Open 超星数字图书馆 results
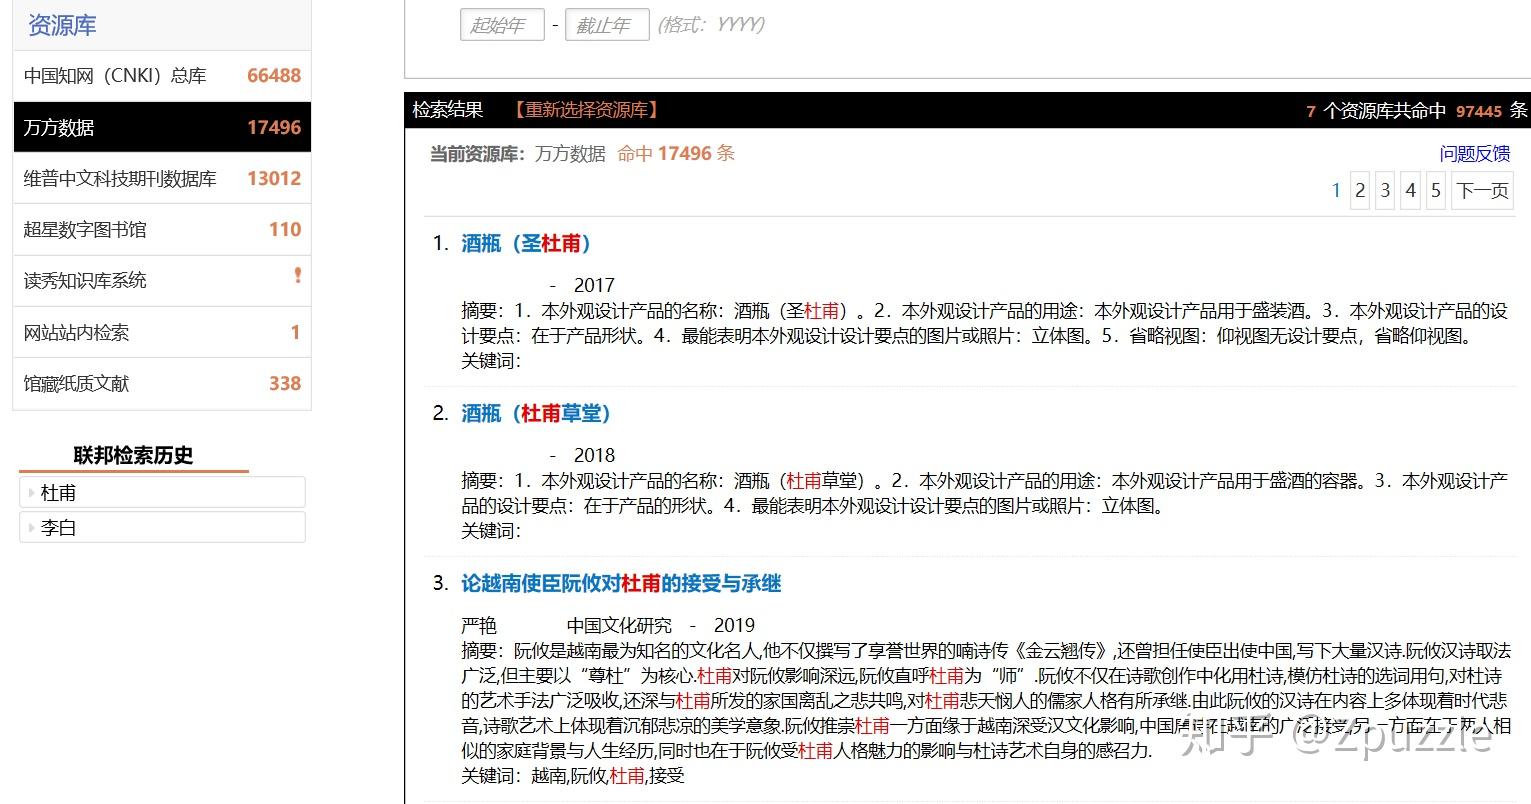 (x=162, y=229)
